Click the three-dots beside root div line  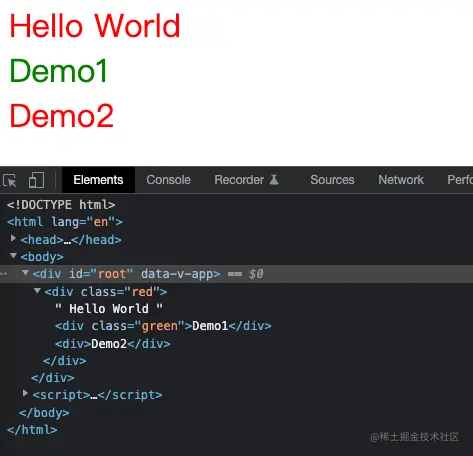click(x=4, y=274)
